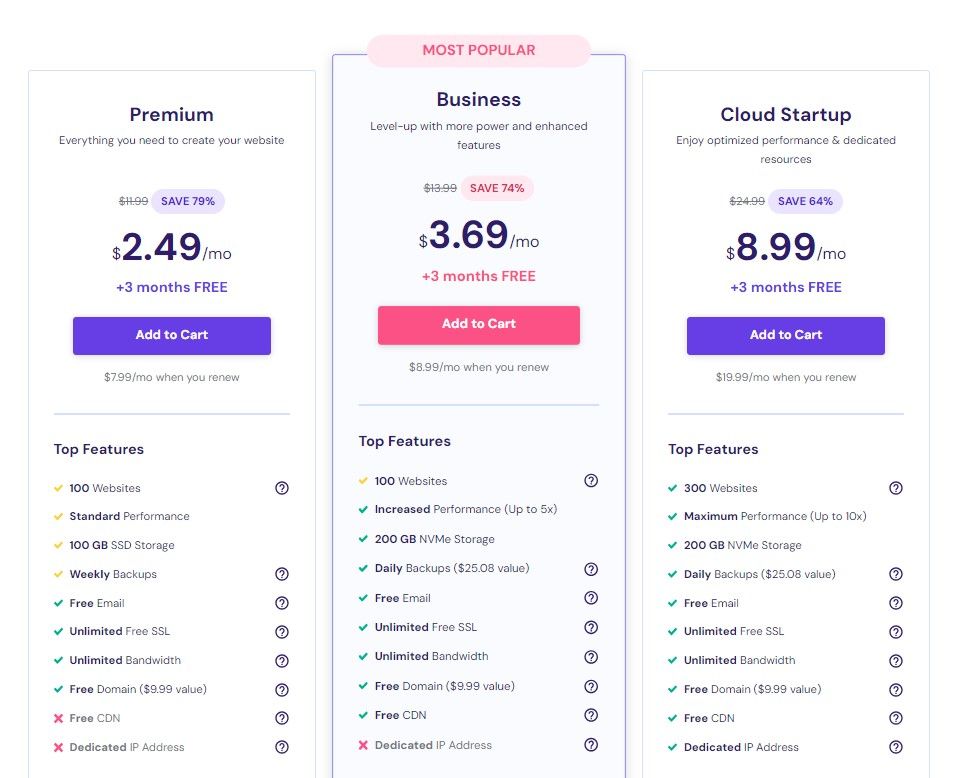
Task: Add the Business plan to cart
Action: (478, 325)
